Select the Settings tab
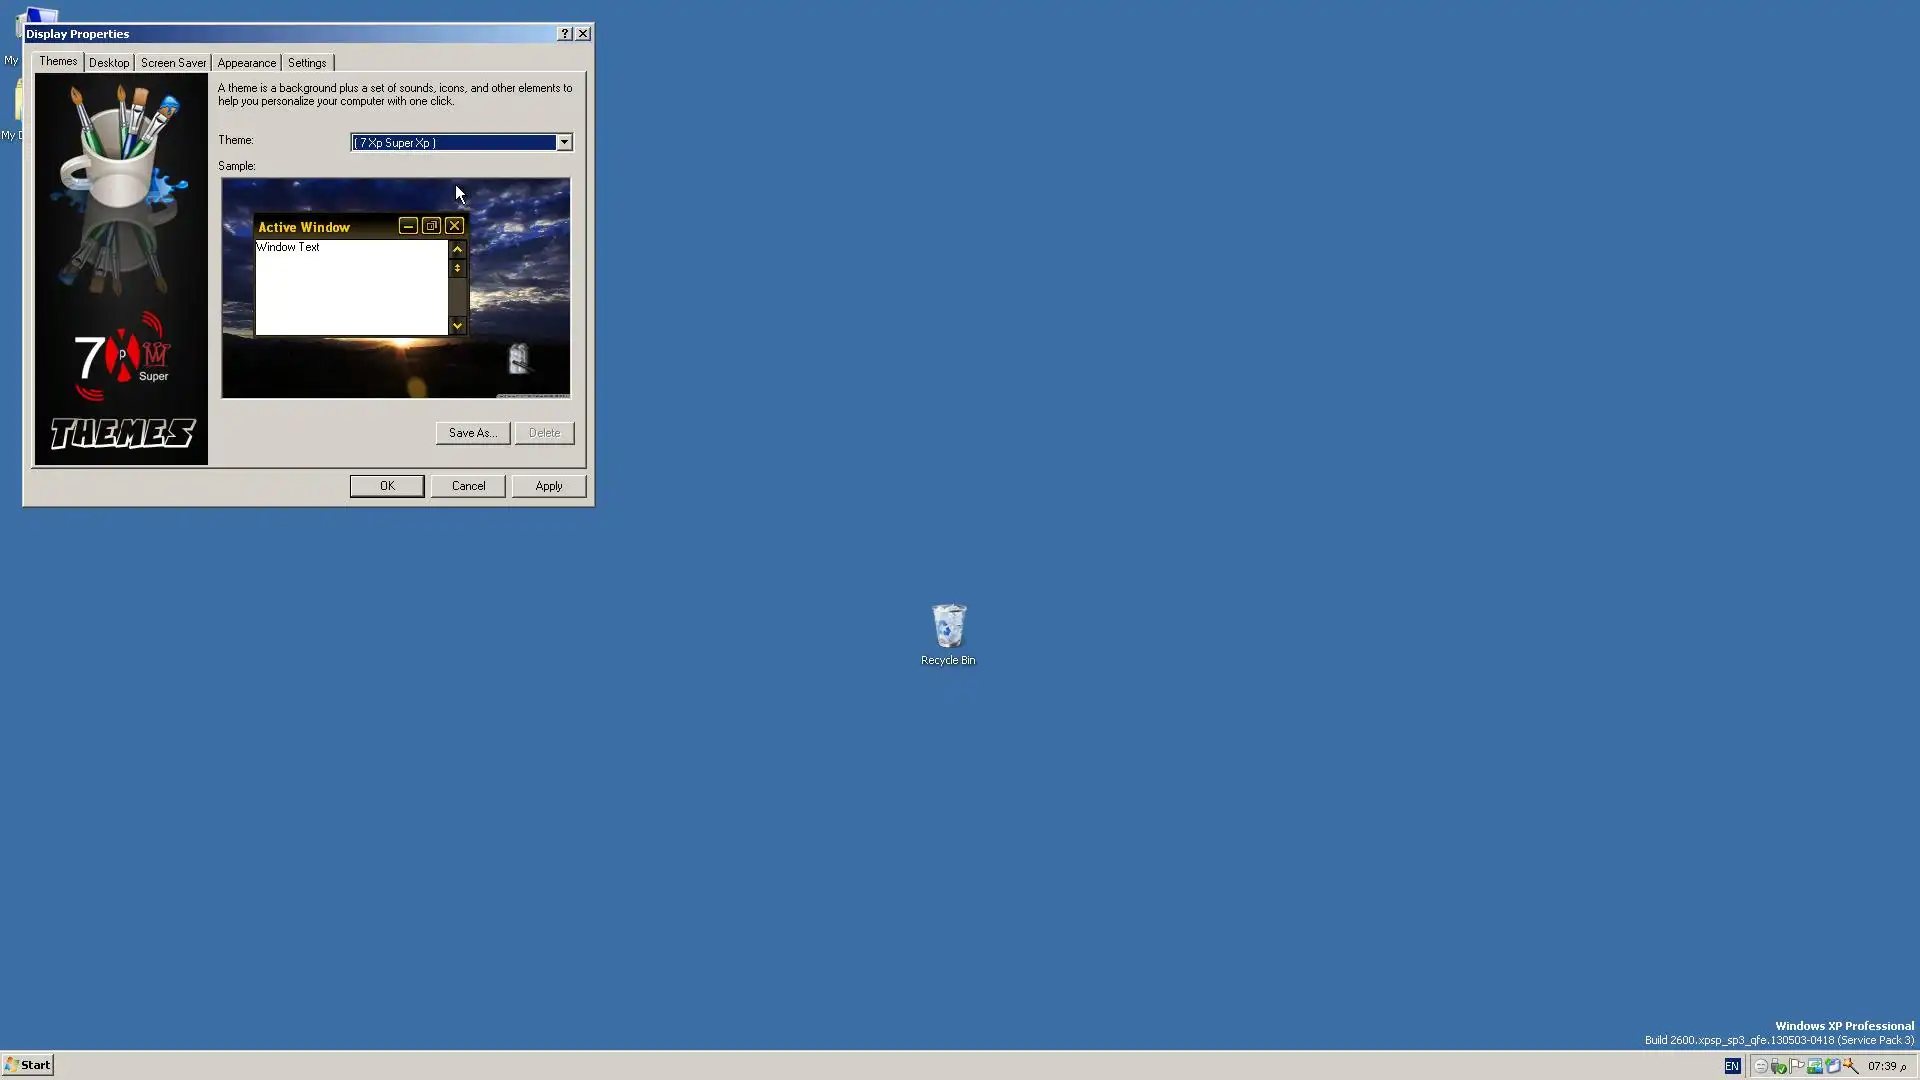 tap(307, 63)
